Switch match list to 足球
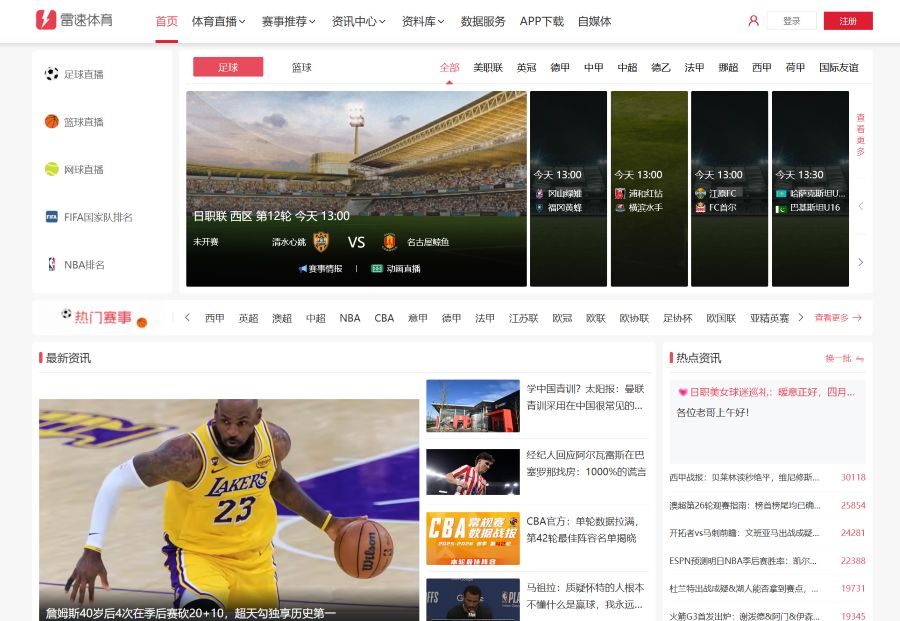This screenshot has height=621, width=900. [228, 67]
